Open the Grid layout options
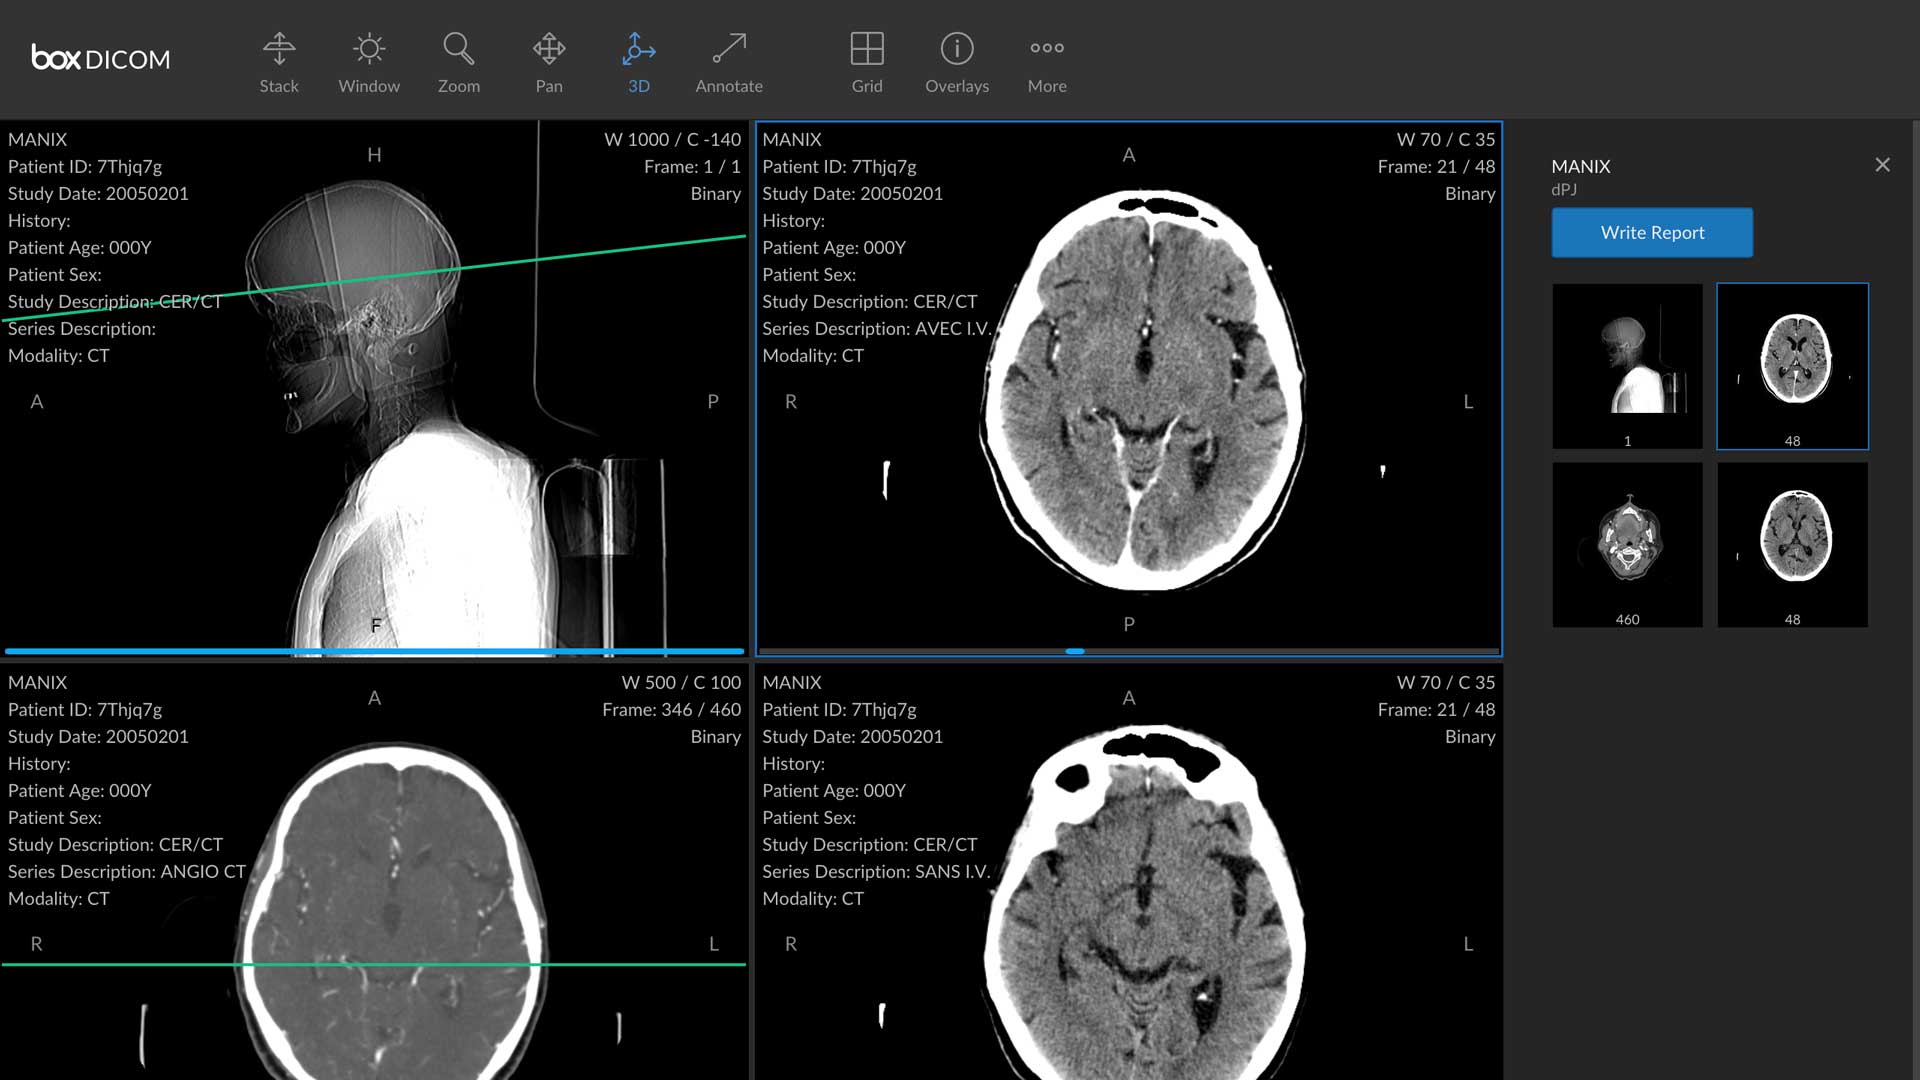Viewport: 1920px width, 1080px height. tap(867, 63)
